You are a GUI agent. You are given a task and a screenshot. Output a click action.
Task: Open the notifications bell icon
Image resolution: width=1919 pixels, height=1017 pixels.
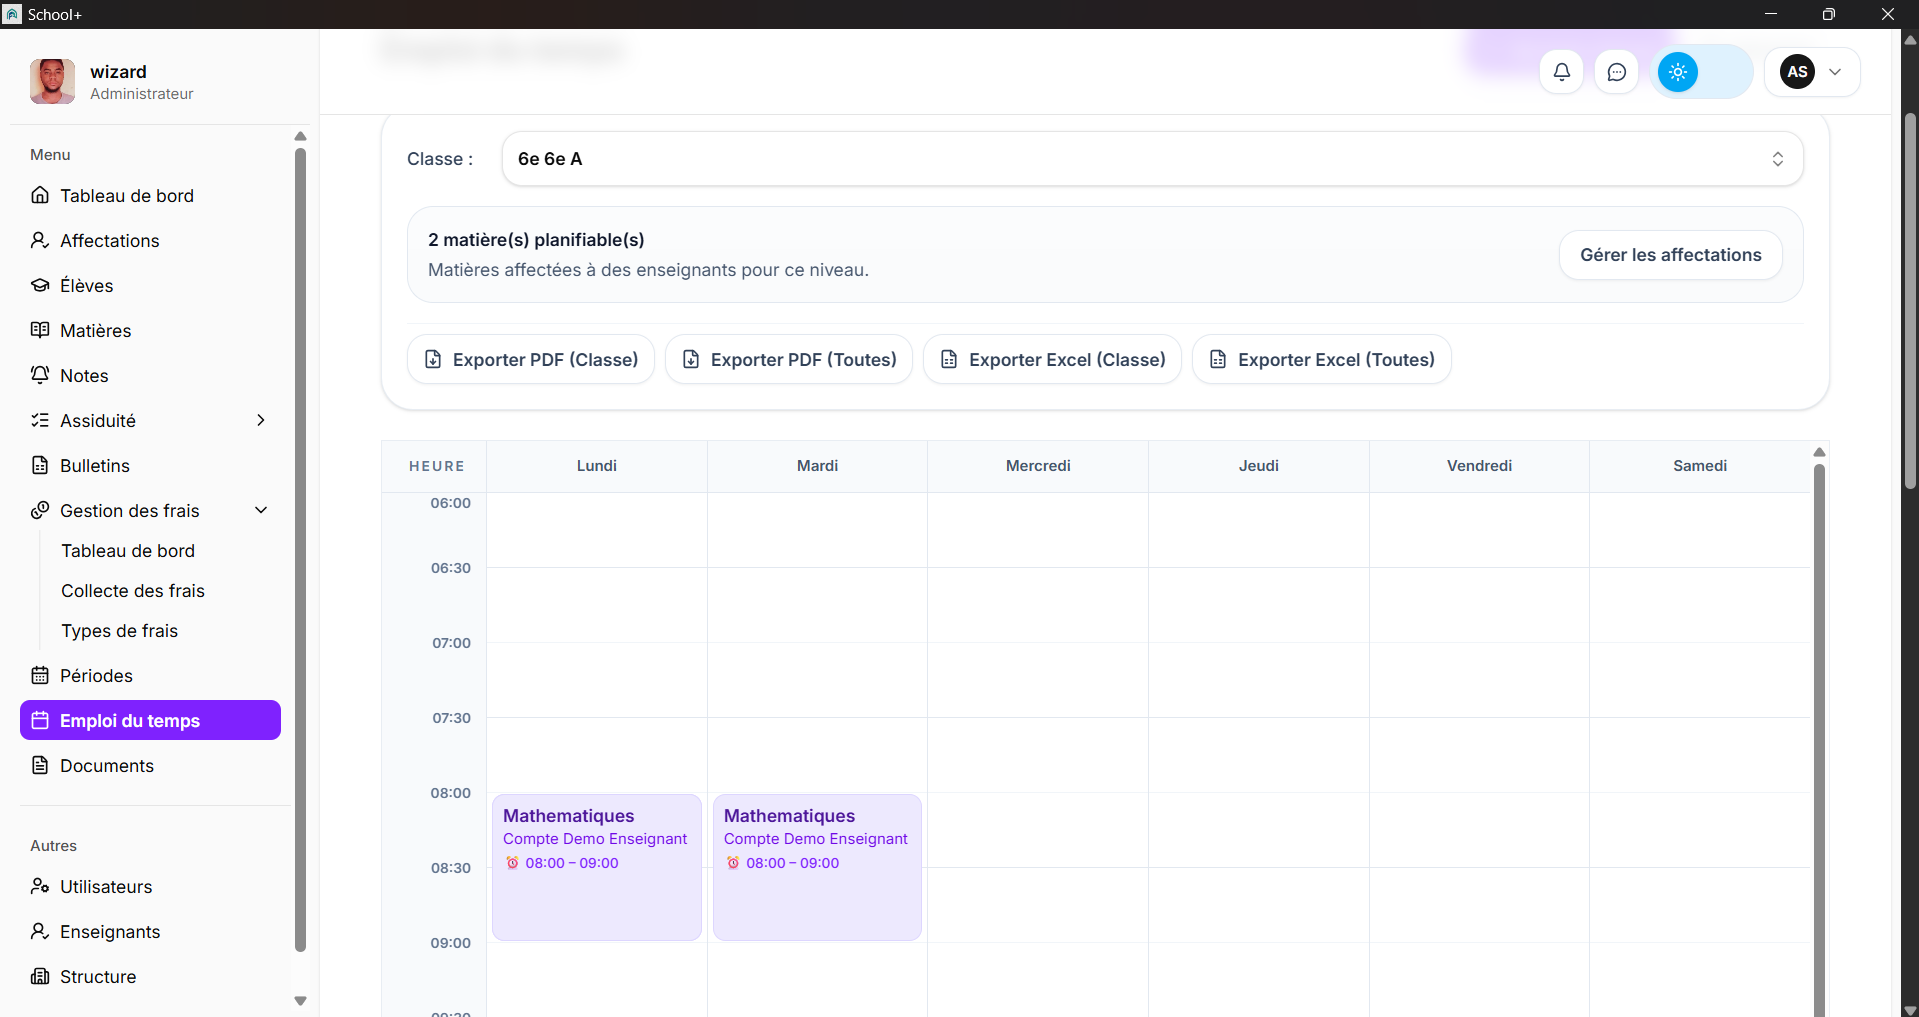(1561, 72)
